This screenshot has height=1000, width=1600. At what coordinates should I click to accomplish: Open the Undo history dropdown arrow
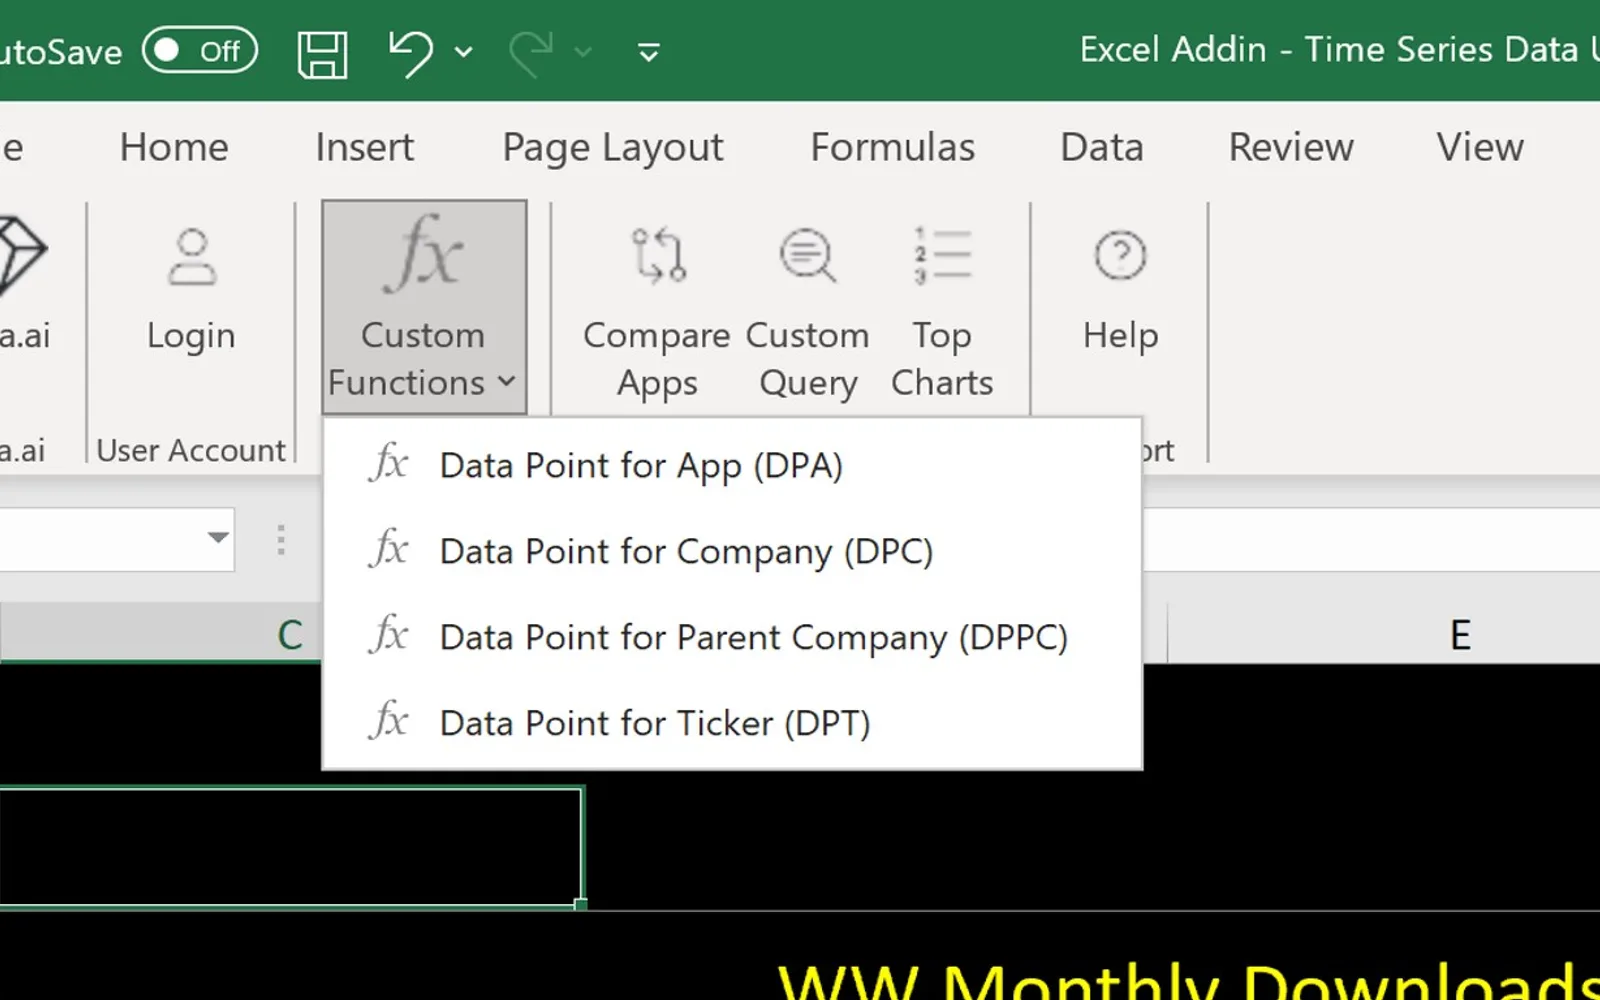[463, 52]
